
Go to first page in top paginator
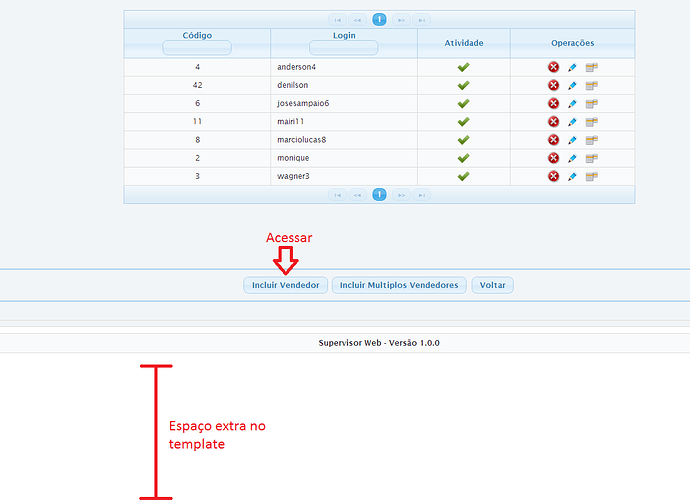point(338,20)
